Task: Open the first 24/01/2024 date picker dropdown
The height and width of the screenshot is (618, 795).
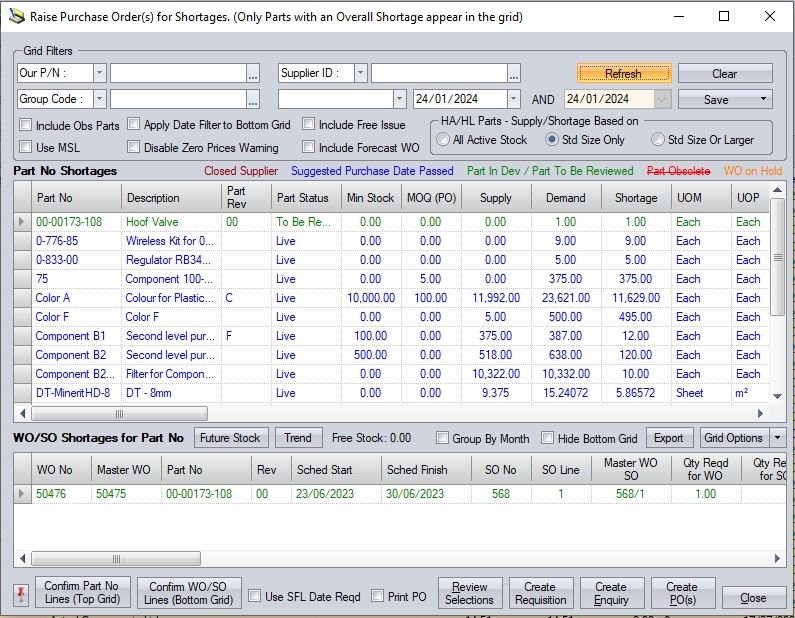Action: coord(513,99)
